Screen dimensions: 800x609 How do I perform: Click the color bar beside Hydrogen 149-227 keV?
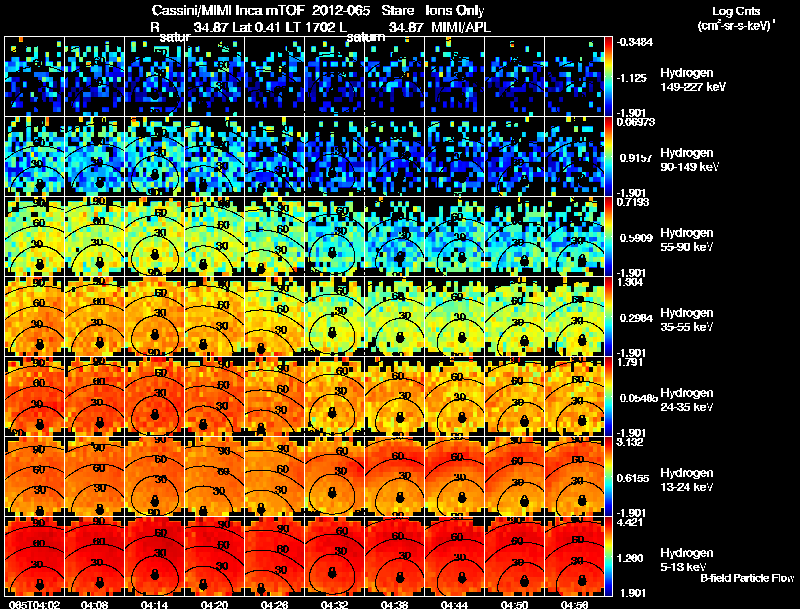pos(608,77)
